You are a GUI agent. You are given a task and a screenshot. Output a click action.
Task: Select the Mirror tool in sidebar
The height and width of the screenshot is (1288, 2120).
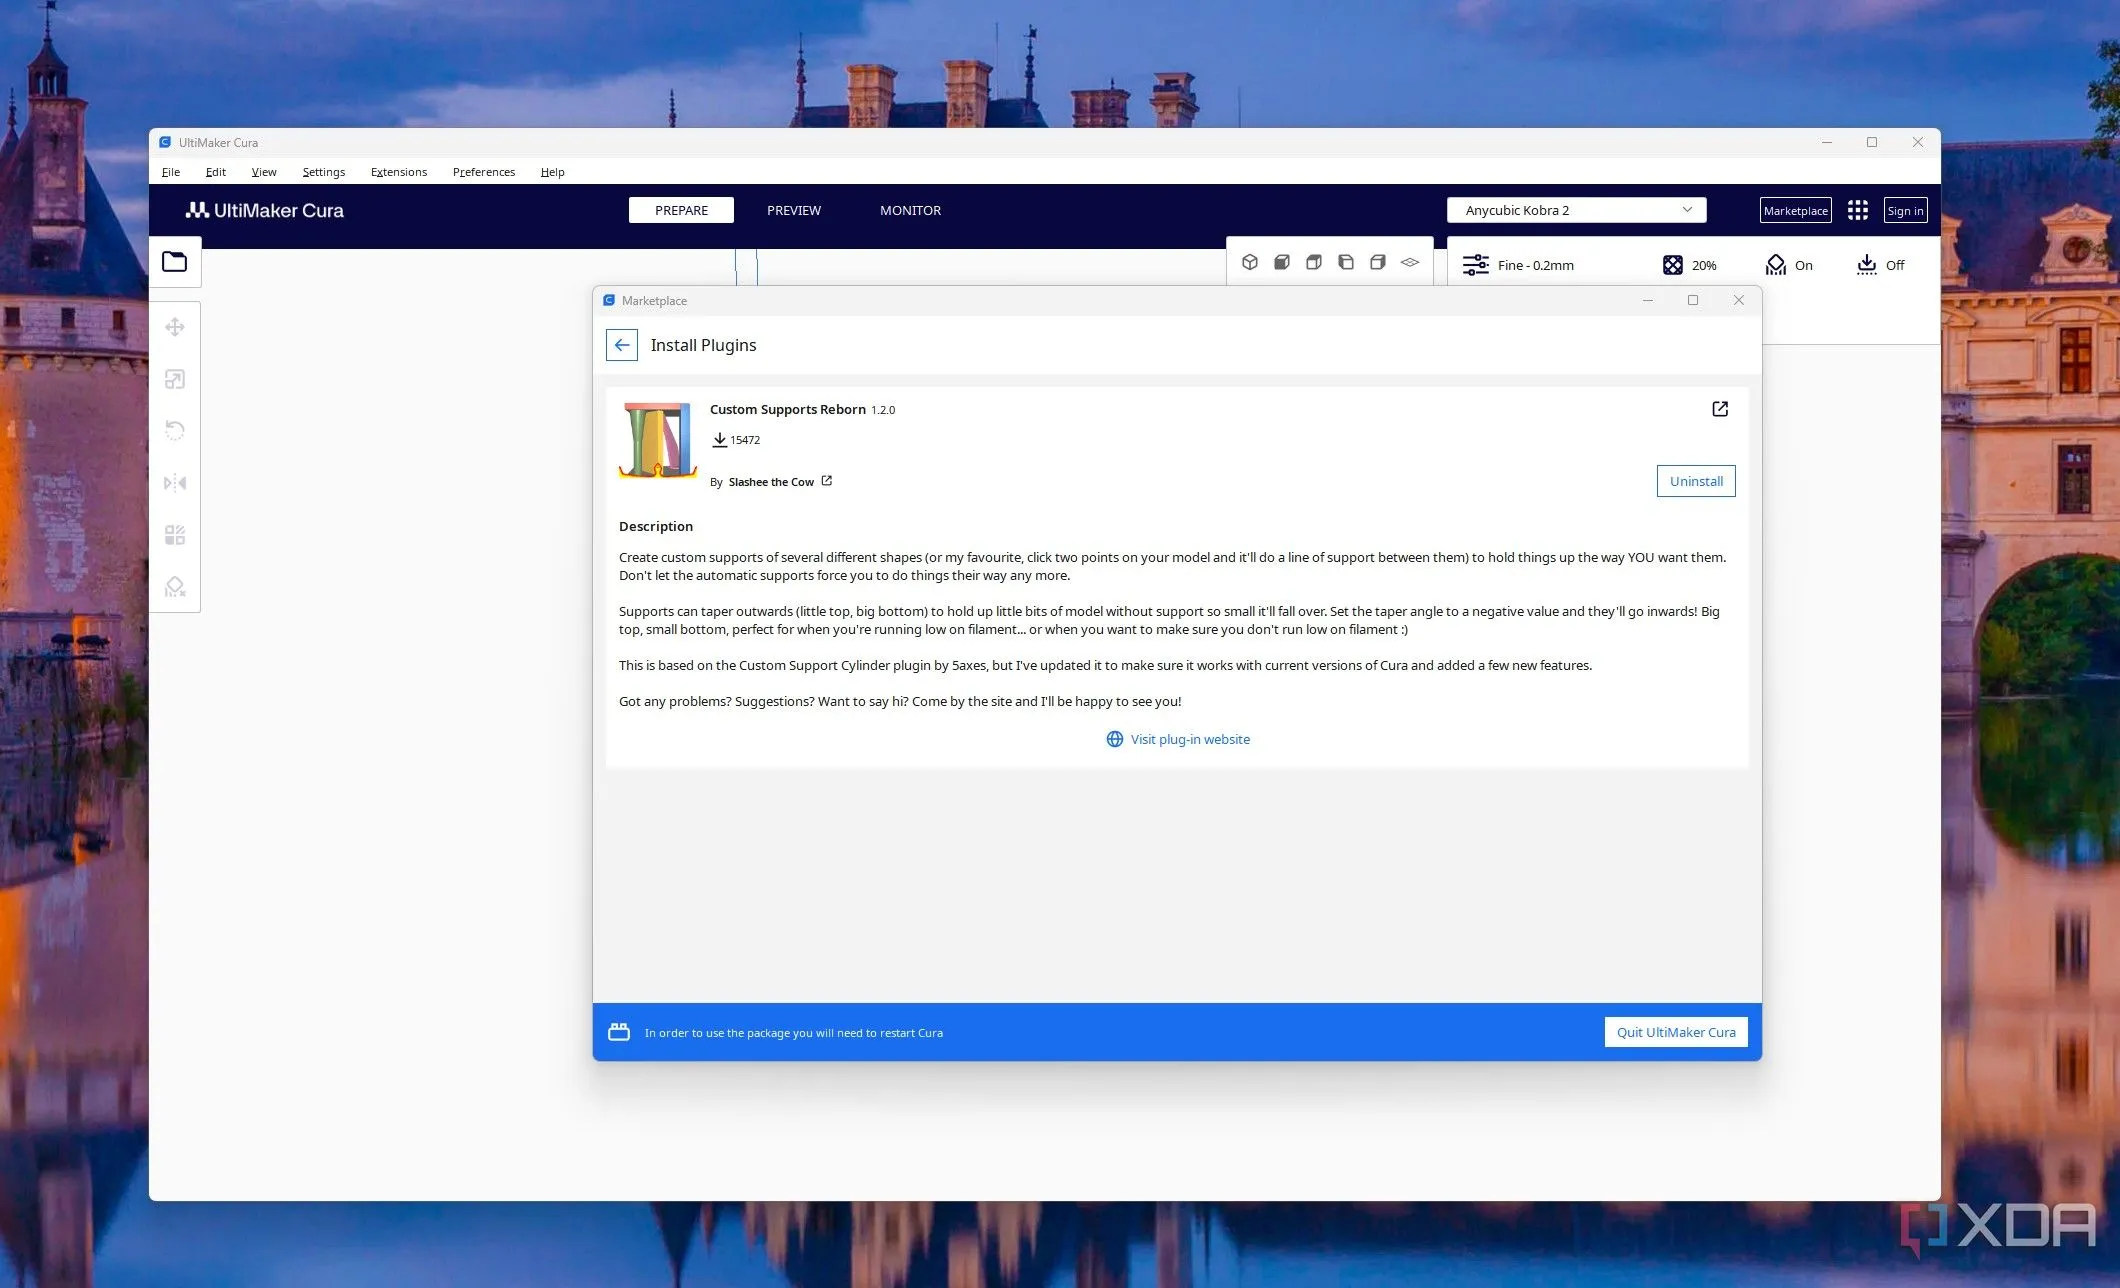coord(175,483)
